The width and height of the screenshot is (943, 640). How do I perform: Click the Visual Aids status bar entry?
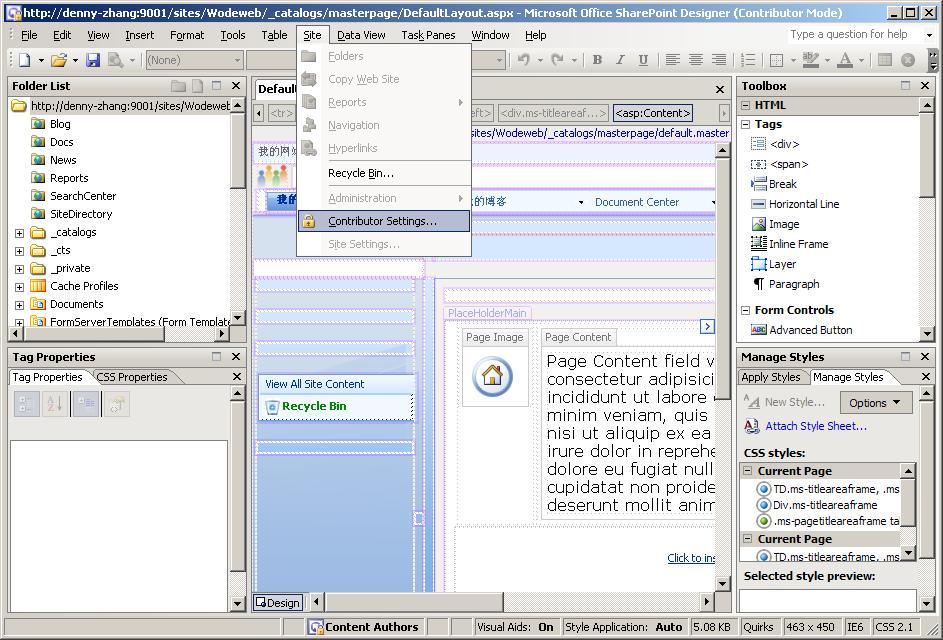(515, 627)
